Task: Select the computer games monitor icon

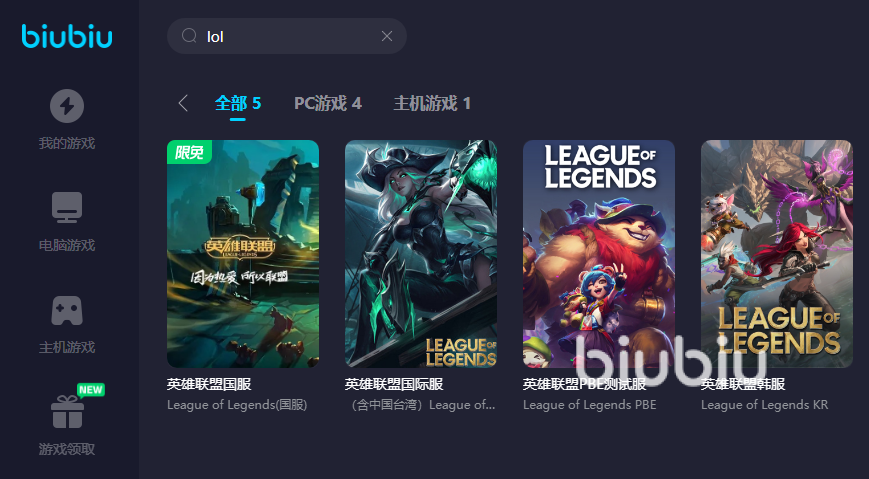Action: point(67,208)
